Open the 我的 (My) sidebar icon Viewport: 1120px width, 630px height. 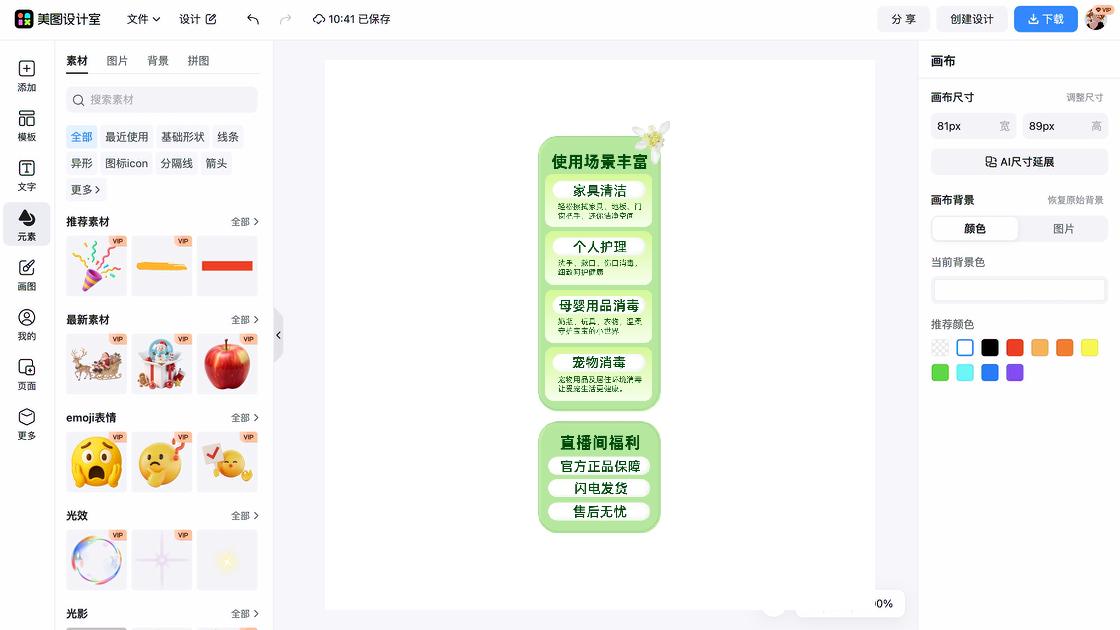(26, 324)
